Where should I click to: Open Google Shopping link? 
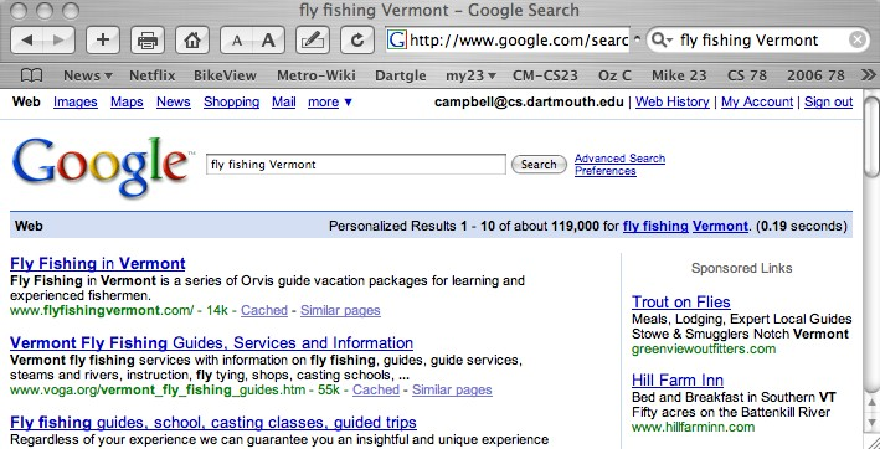(231, 102)
